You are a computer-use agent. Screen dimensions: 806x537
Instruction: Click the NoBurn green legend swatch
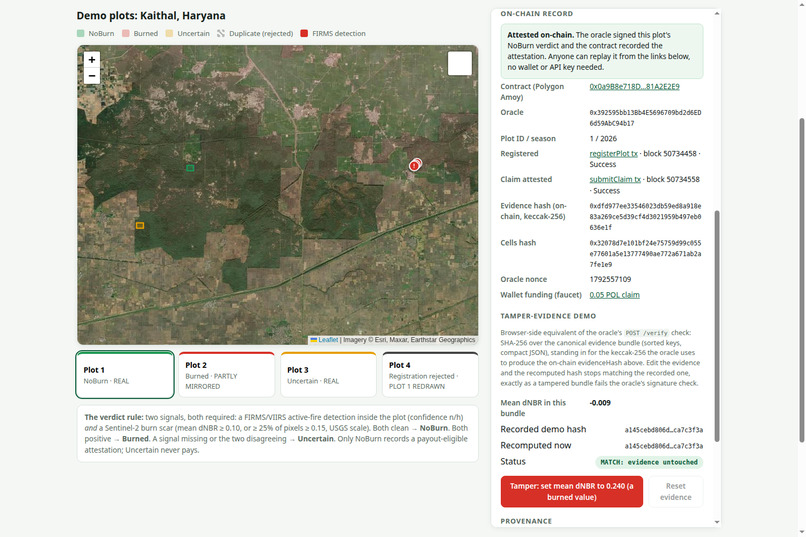(x=80, y=33)
